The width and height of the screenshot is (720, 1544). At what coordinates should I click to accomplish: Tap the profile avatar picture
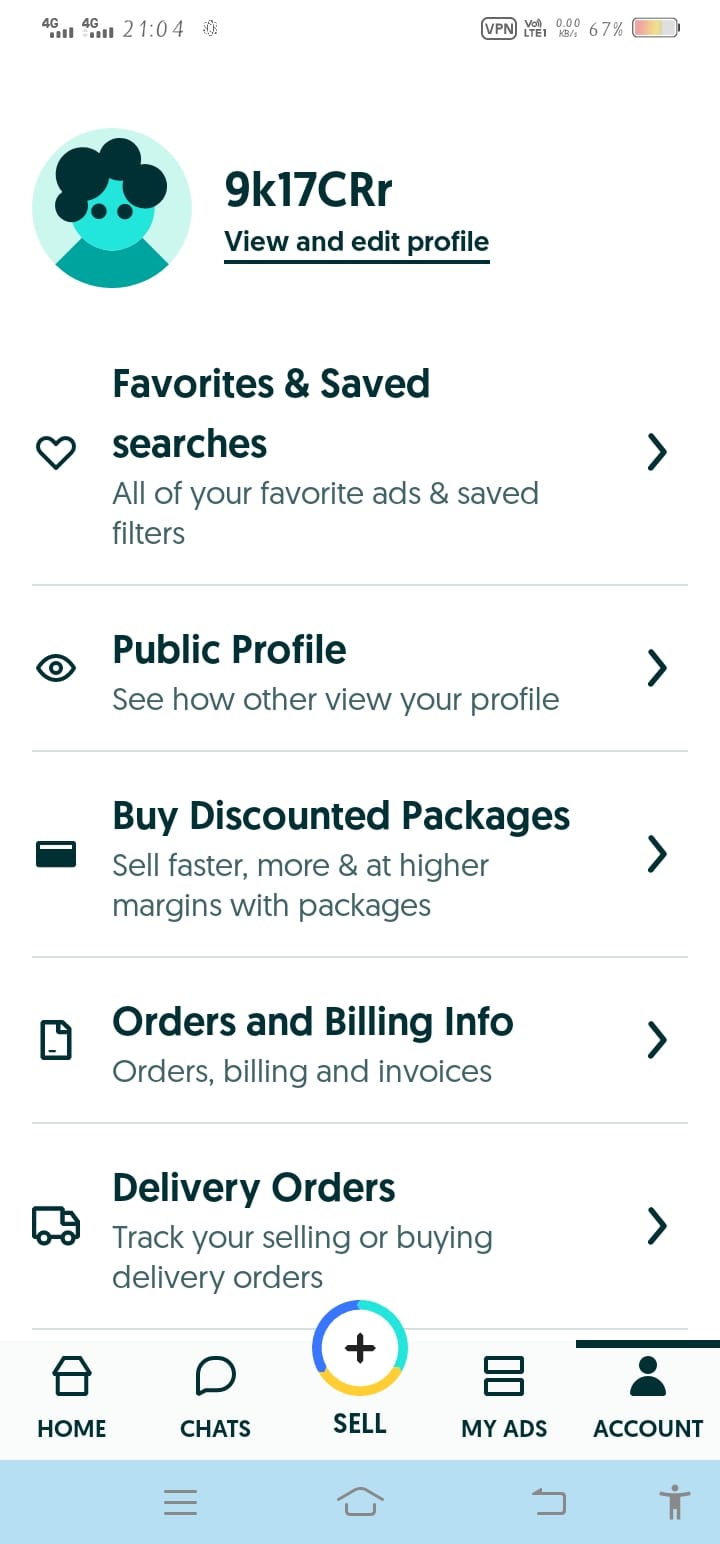coord(112,208)
